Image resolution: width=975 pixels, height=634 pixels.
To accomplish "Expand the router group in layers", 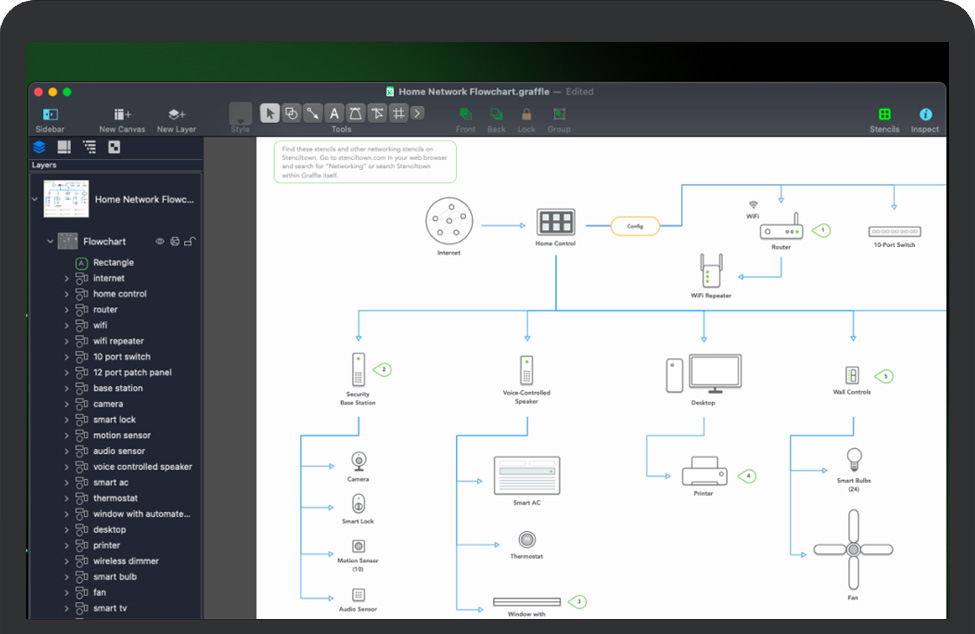I will pyautogui.click(x=67, y=310).
